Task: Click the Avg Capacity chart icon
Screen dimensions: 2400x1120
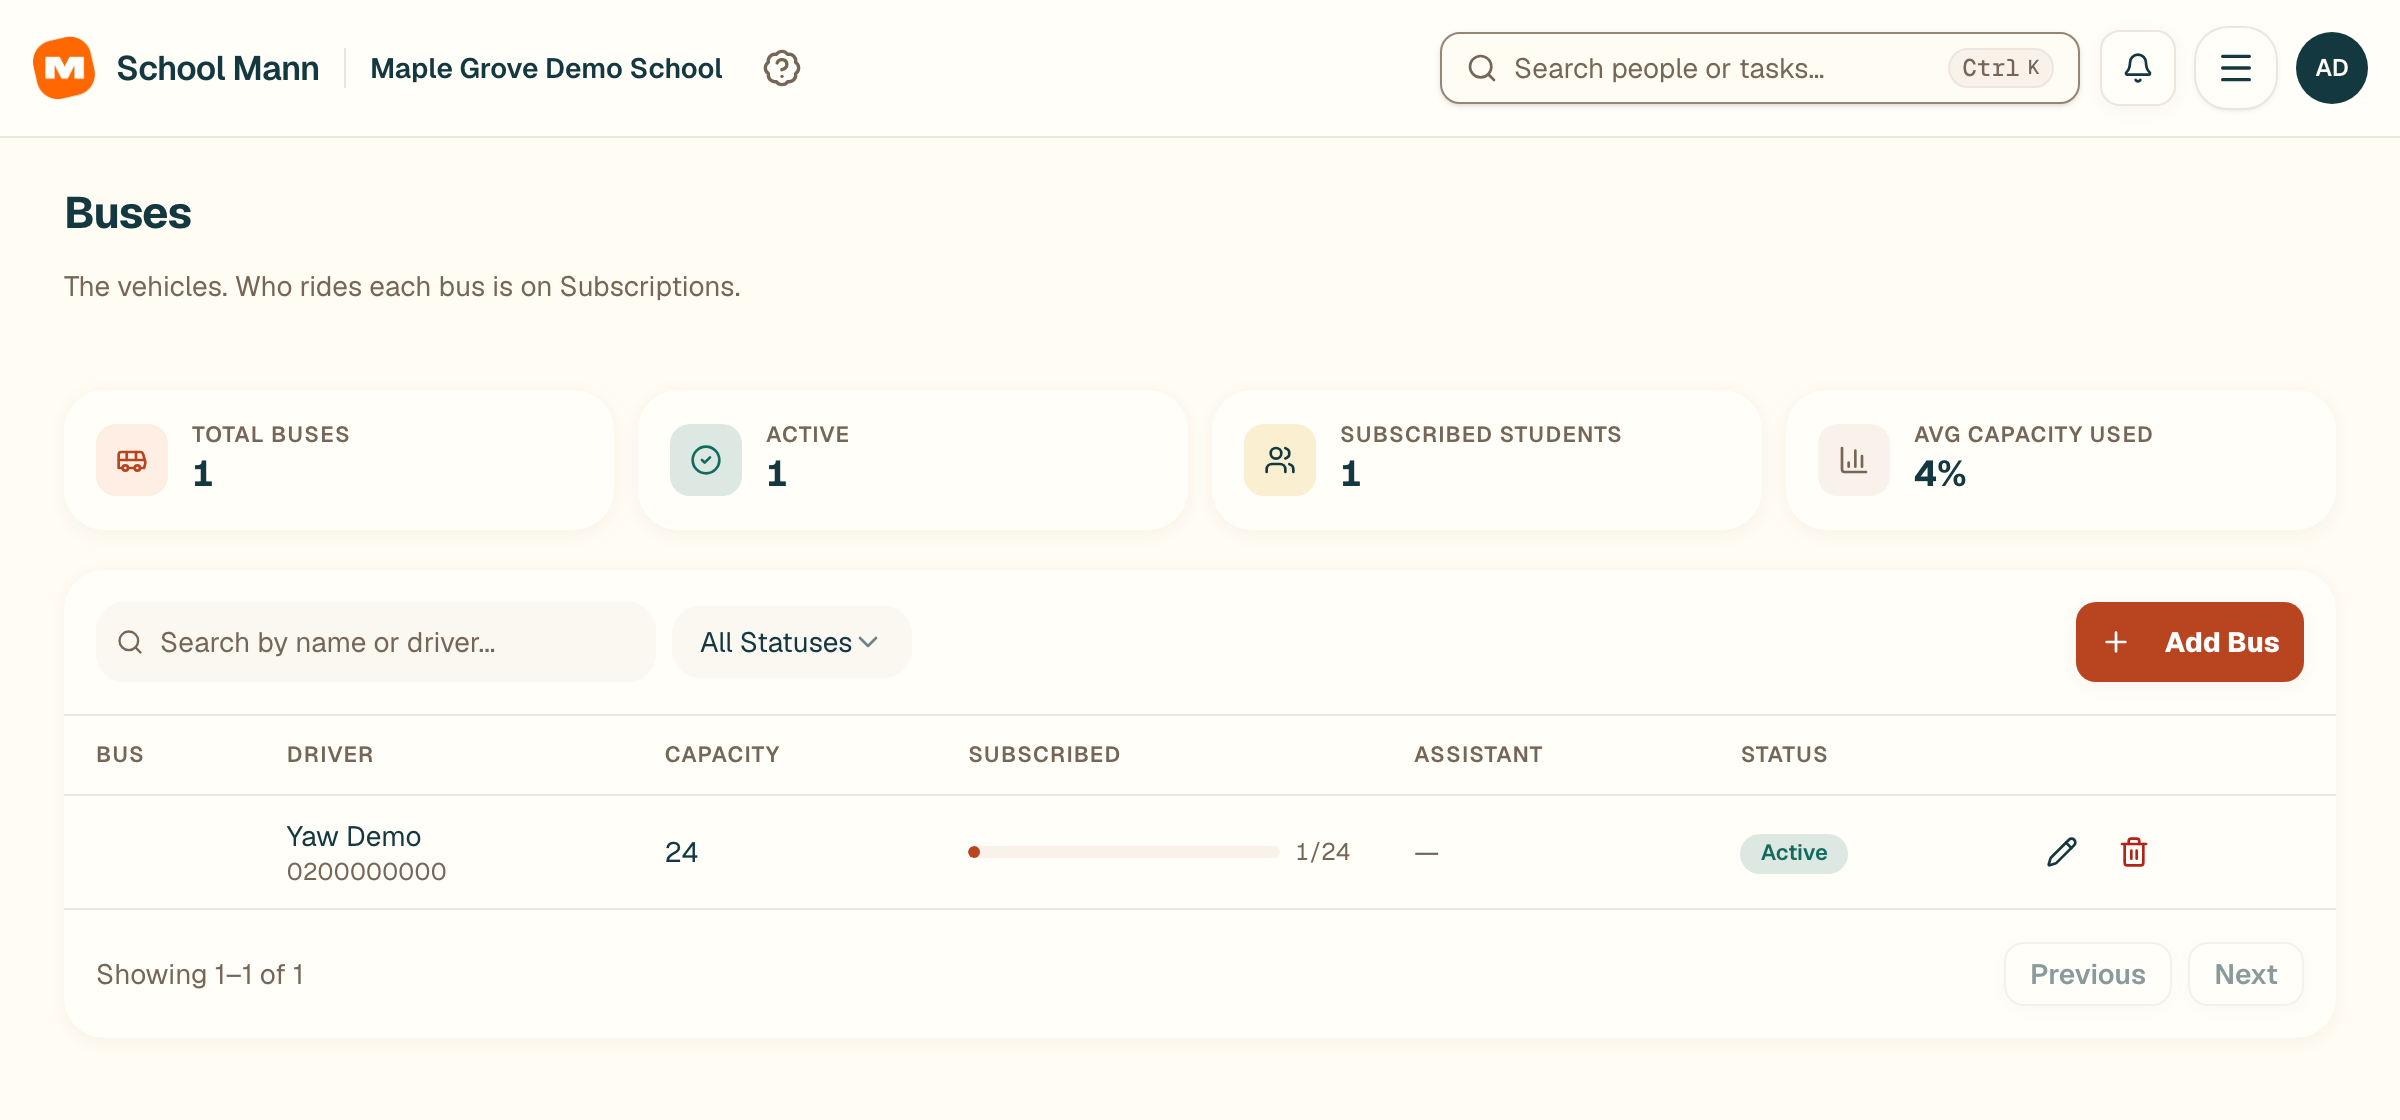Action: 1854,460
